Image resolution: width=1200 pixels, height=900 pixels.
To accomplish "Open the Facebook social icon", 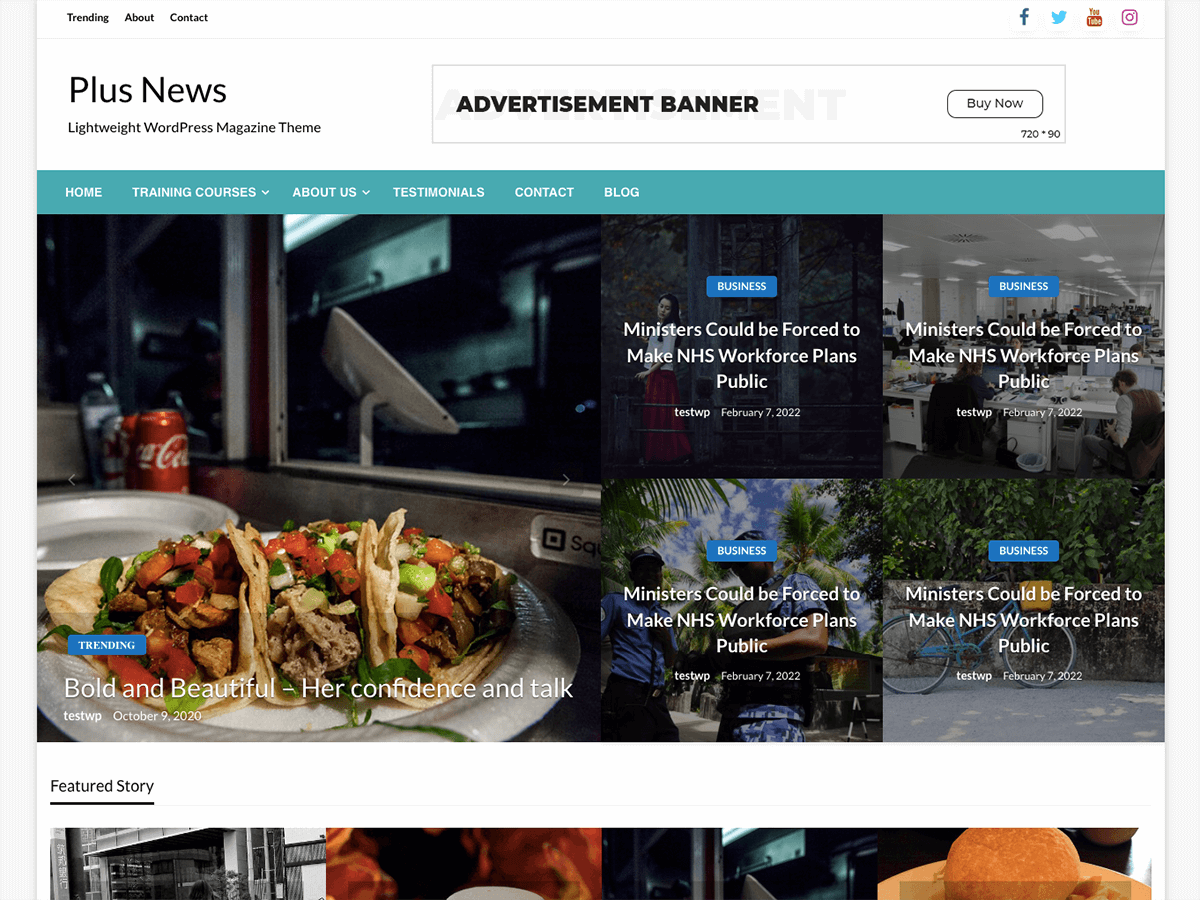I will (1023, 17).
